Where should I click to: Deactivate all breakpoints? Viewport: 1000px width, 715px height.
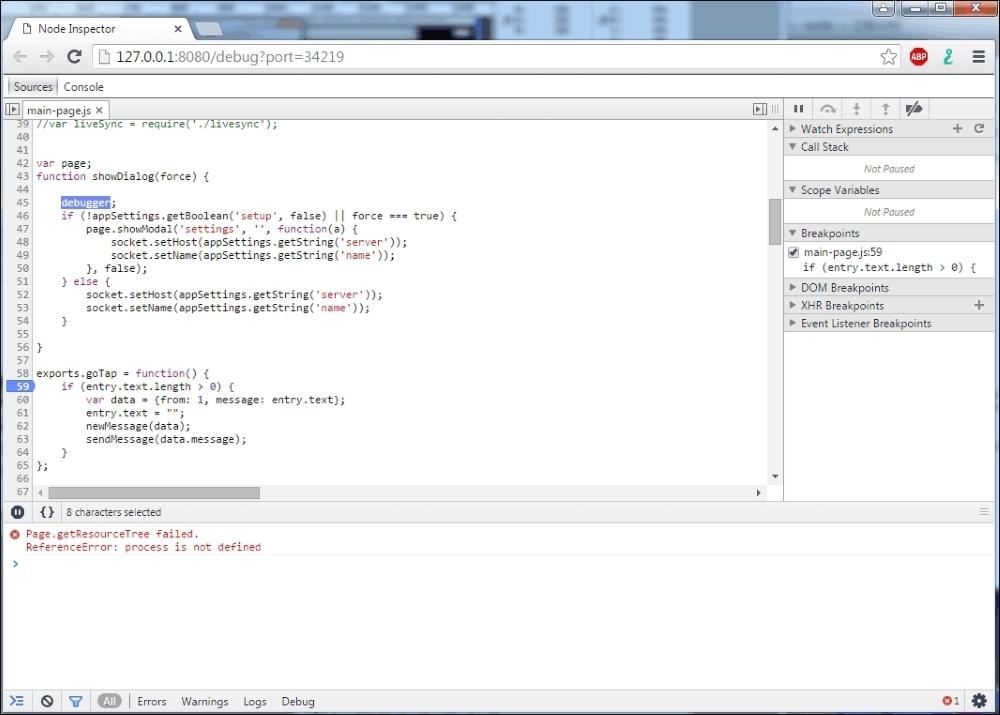[x=914, y=108]
